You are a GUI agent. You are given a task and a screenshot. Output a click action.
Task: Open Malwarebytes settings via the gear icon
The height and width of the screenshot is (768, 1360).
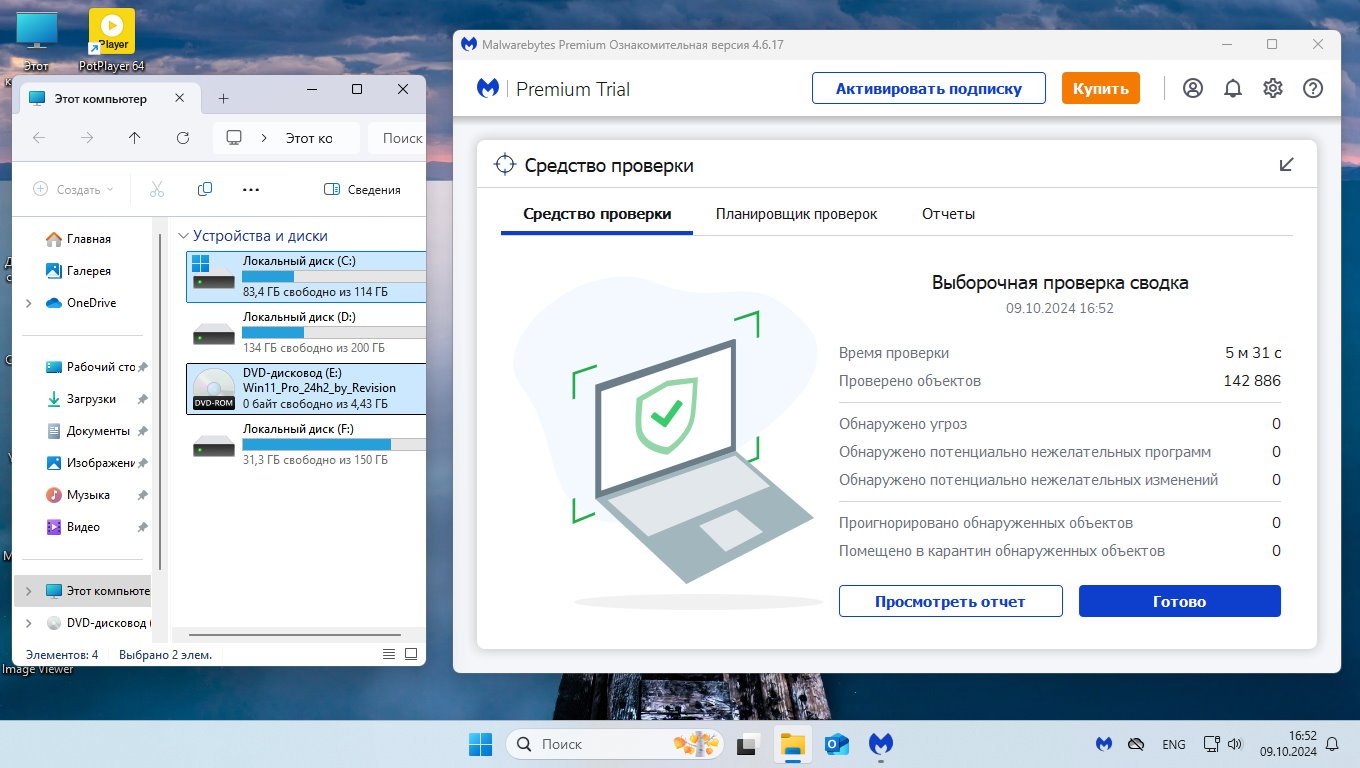click(1273, 88)
